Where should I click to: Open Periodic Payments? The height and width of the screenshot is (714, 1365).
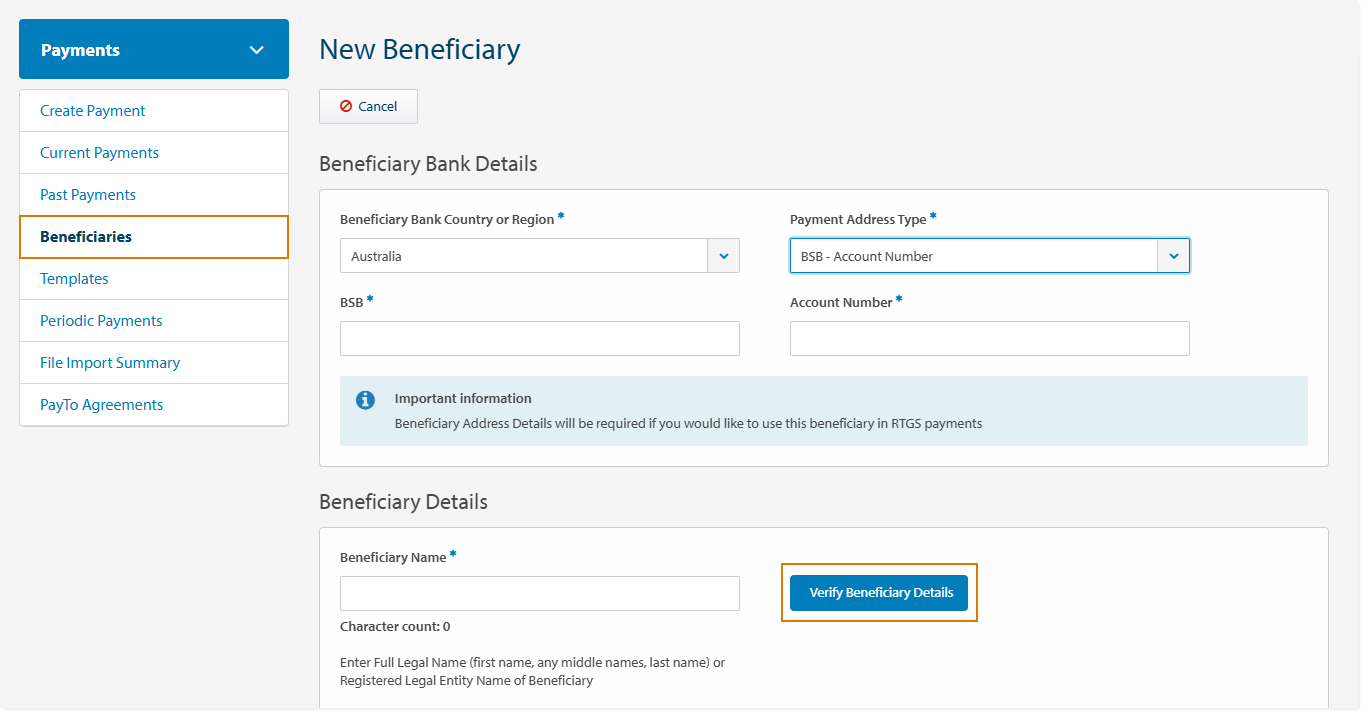click(x=100, y=320)
